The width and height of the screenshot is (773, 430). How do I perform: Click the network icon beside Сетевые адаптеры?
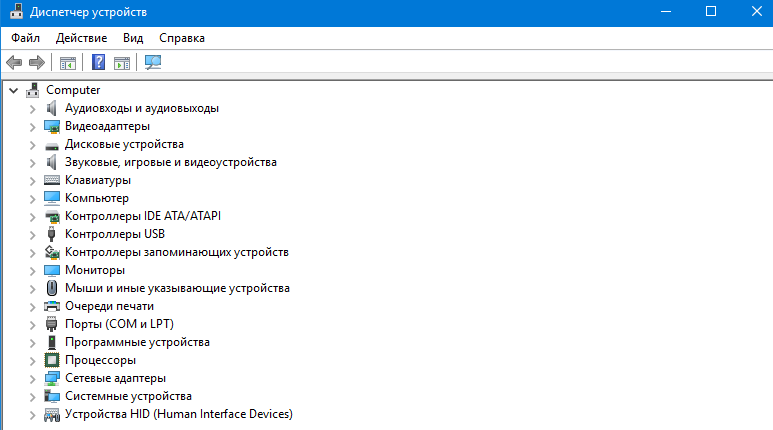[x=52, y=378]
